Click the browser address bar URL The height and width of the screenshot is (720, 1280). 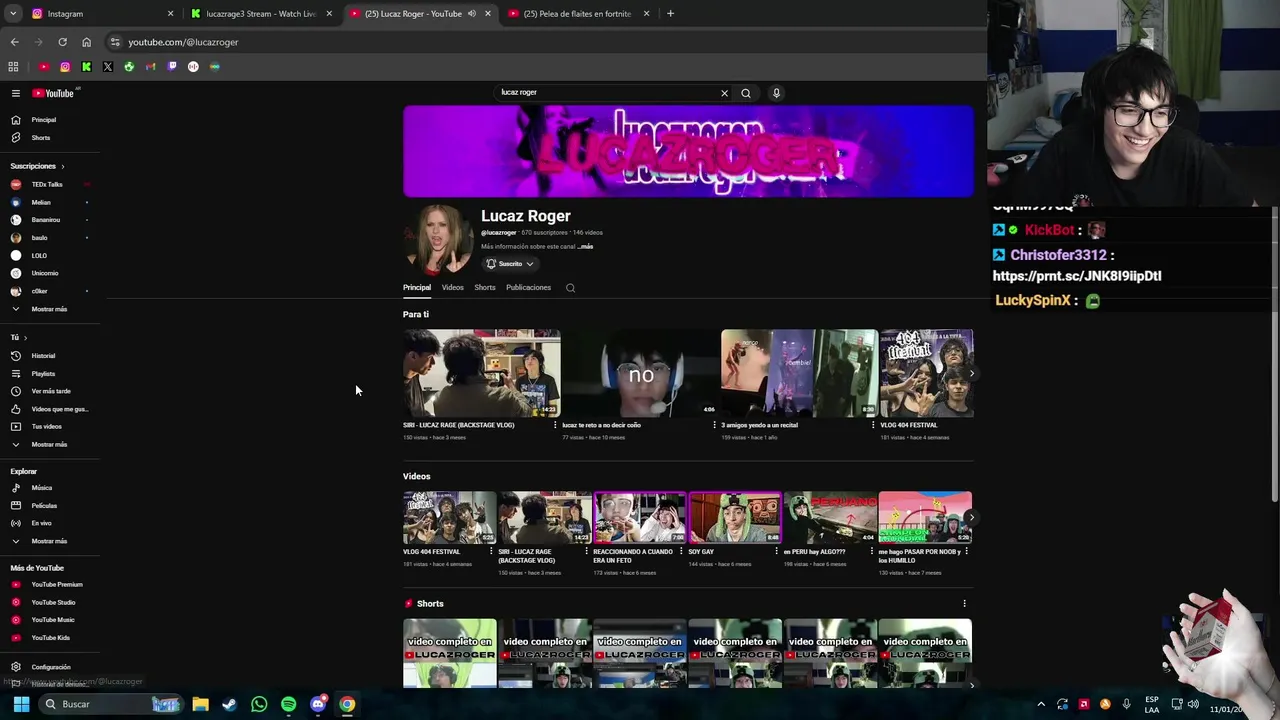(183, 42)
